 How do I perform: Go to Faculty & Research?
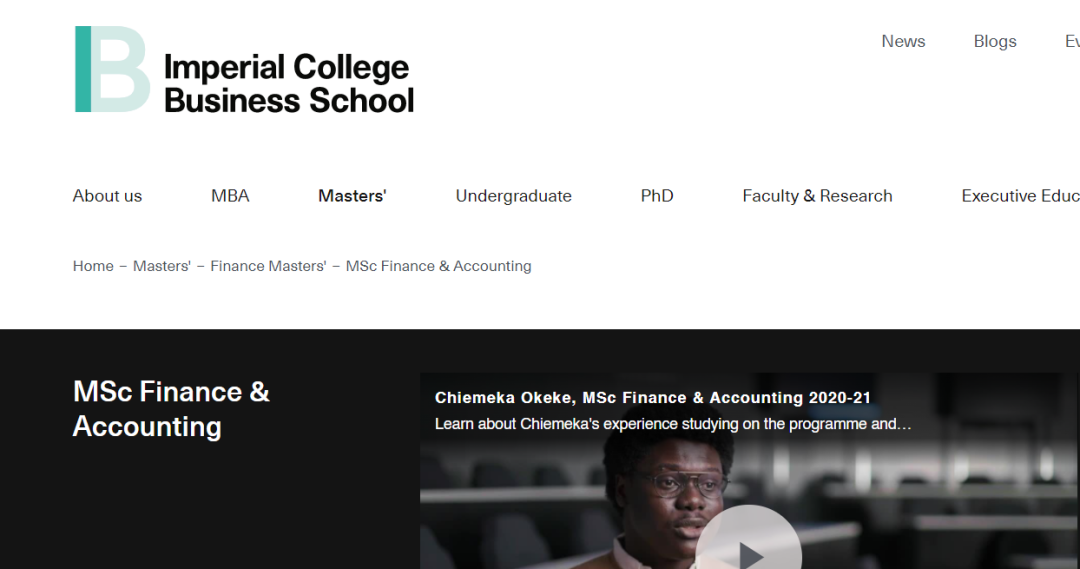(x=817, y=196)
